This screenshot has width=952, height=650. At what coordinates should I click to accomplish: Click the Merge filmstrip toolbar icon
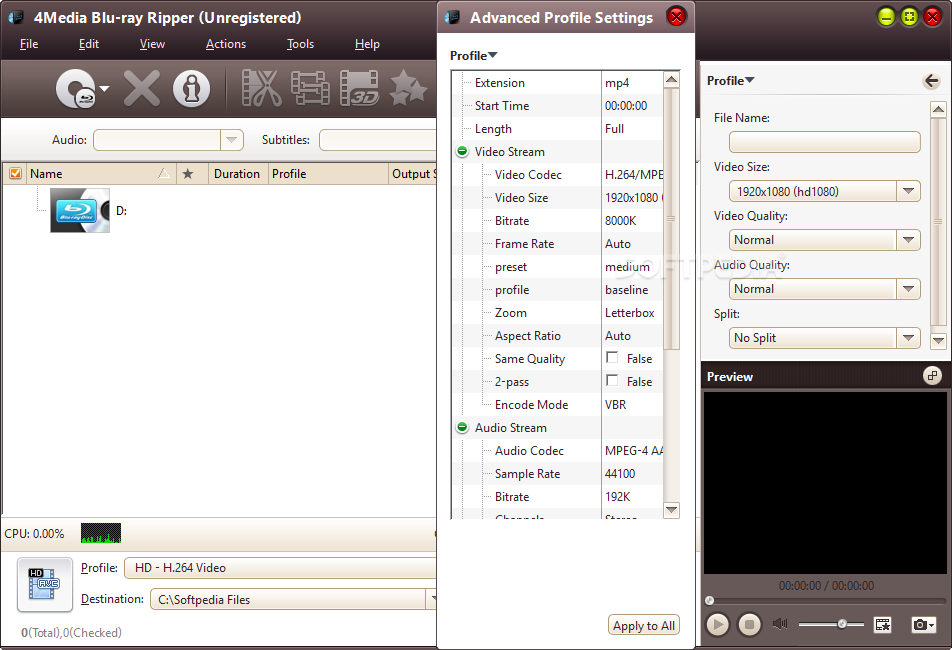click(x=310, y=88)
